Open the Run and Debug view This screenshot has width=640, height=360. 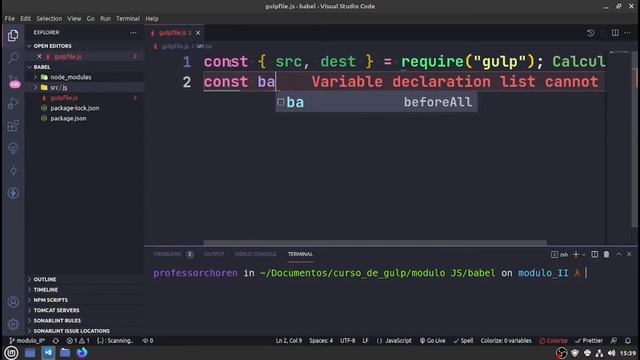[x=13, y=103]
